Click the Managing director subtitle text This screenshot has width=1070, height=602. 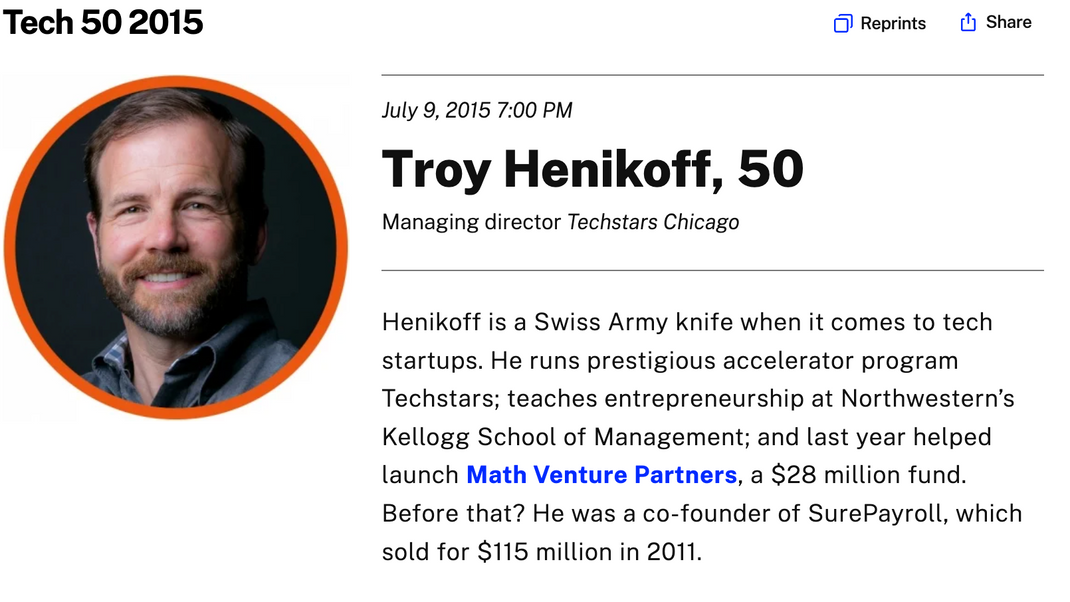(x=471, y=222)
